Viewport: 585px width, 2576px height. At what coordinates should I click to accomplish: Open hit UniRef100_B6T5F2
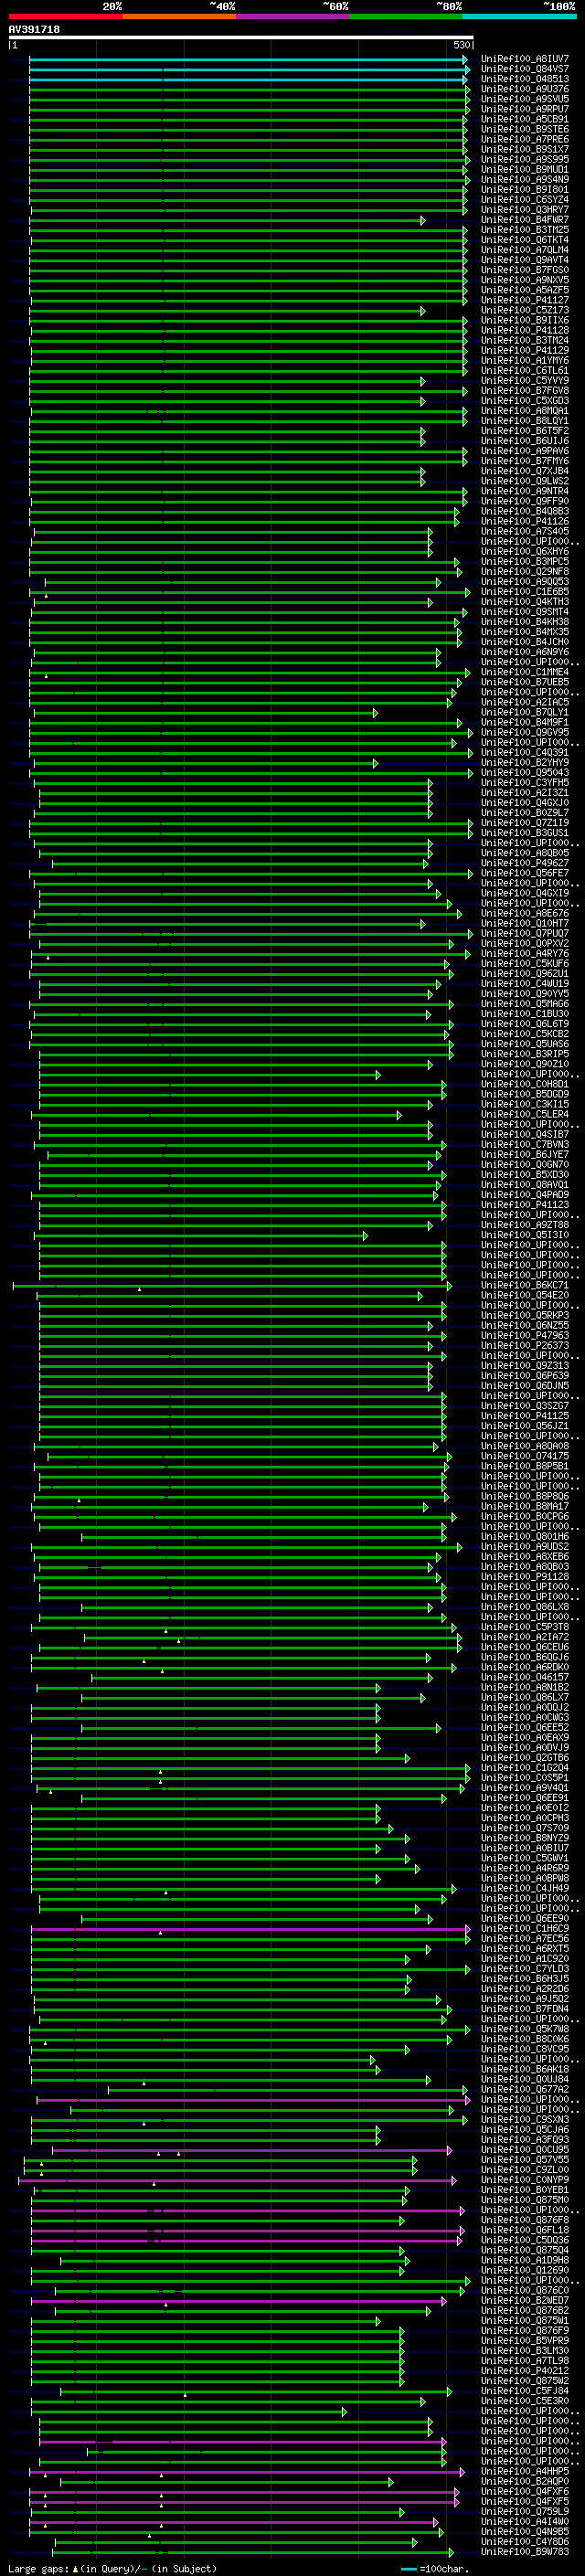click(524, 431)
